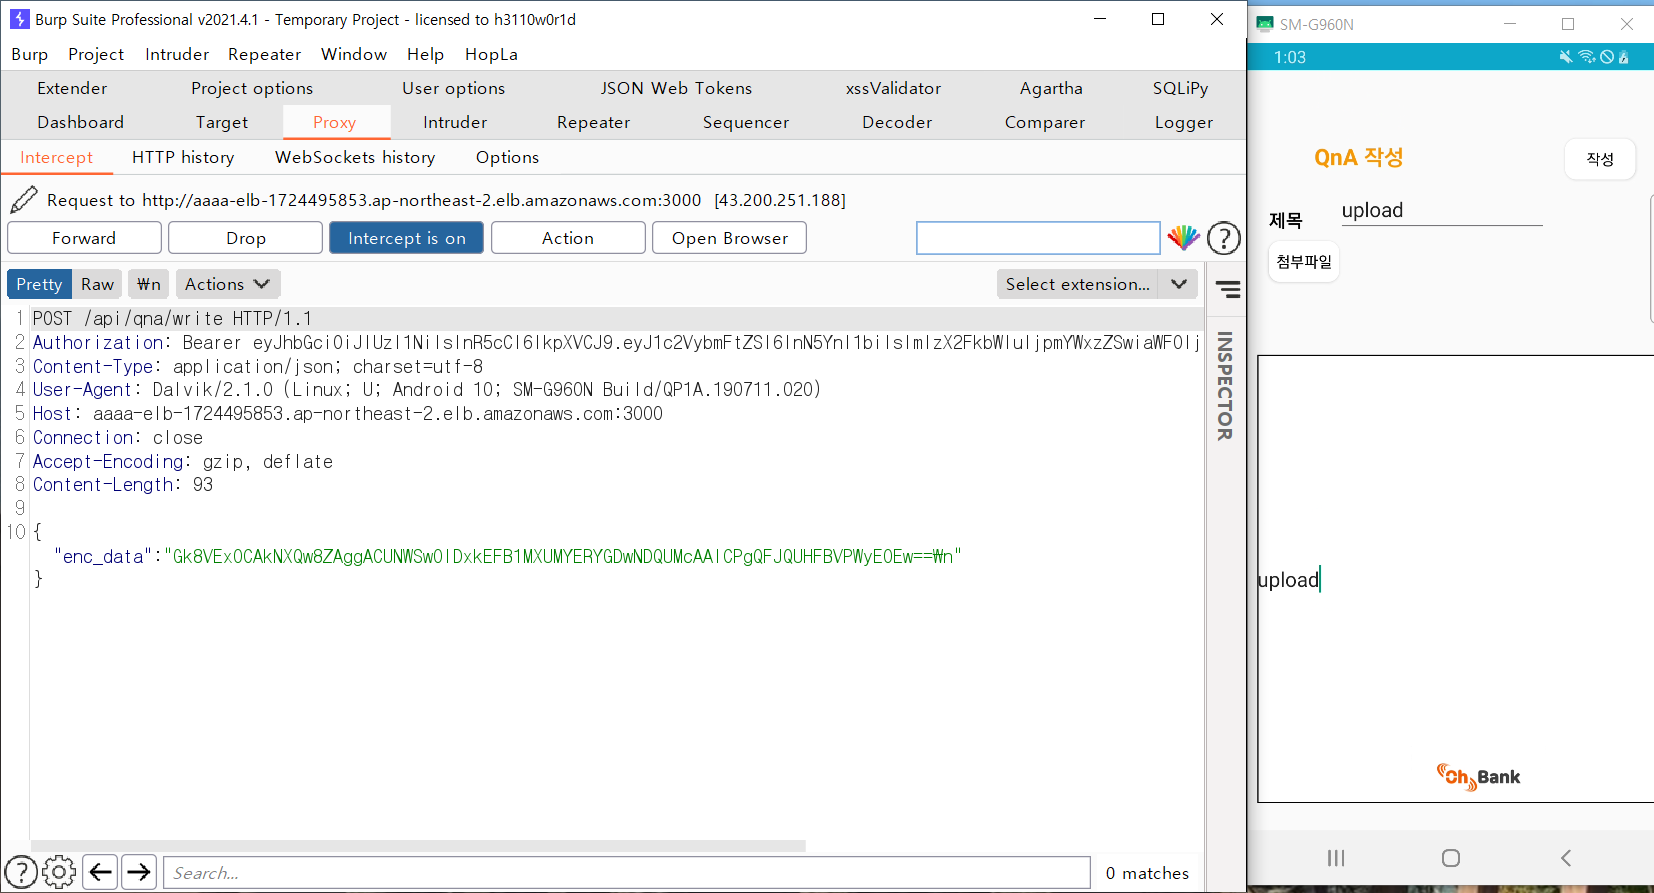Switch to the Sequencer tab
The width and height of the screenshot is (1654, 893).
(x=746, y=122)
